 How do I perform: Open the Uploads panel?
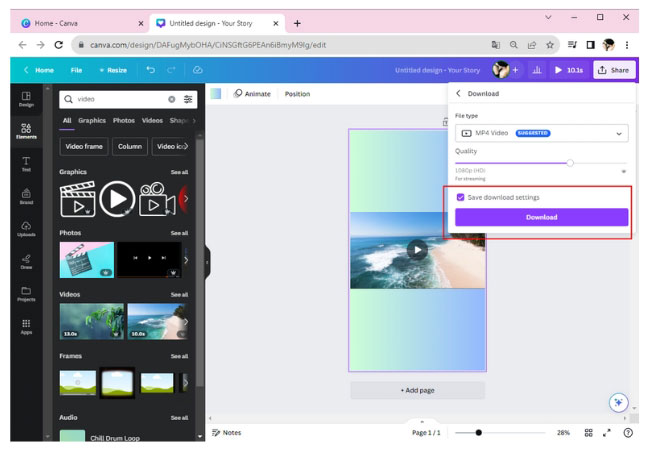26,229
